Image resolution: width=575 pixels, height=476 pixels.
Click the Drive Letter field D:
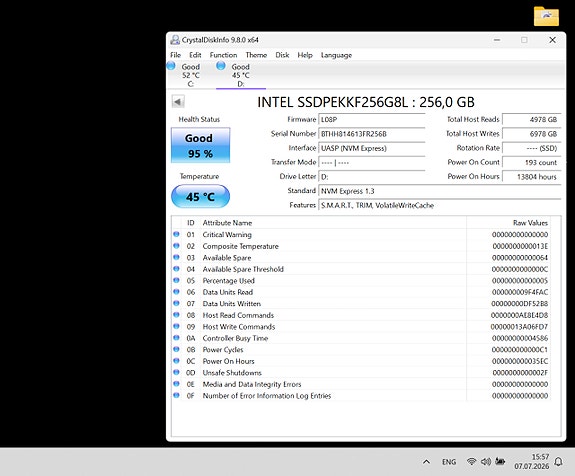click(371, 177)
